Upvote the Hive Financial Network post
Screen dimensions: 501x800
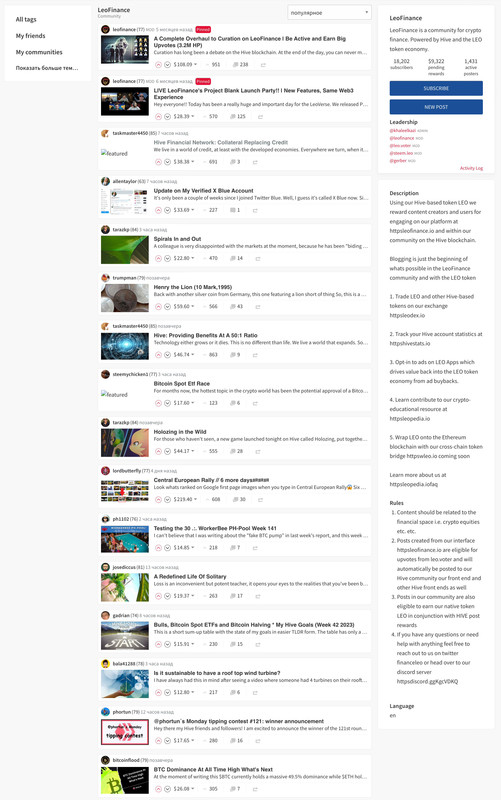click(x=158, y=162)
